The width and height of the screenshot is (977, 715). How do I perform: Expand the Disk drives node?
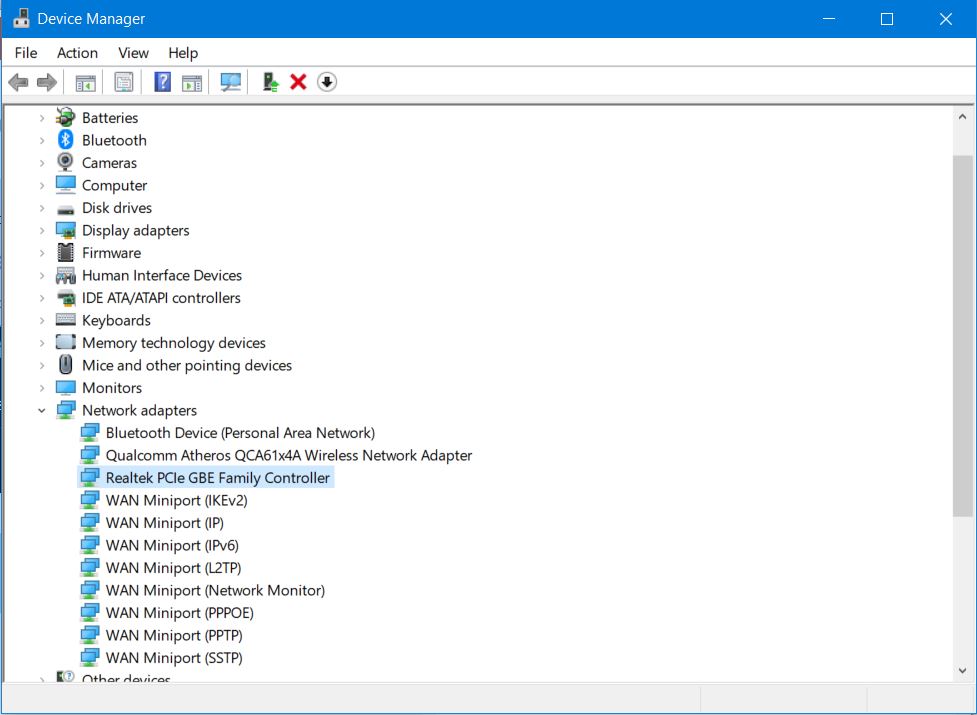(42, 208)
